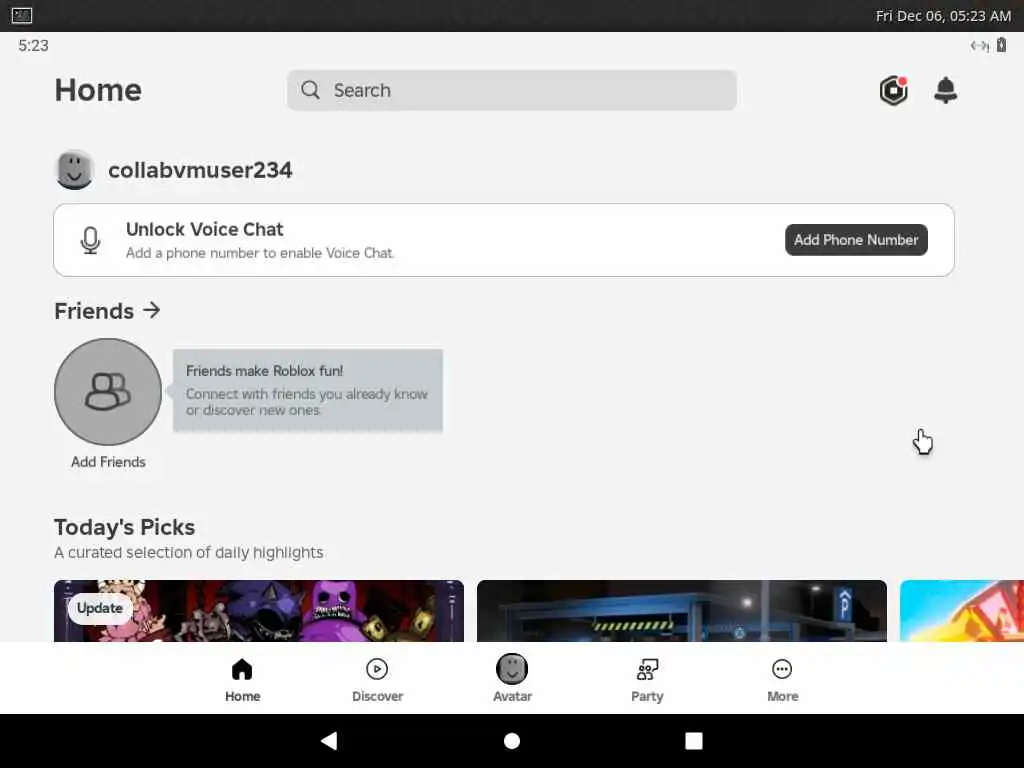Open the dark parking garage game thumbnail

point(682,611)
